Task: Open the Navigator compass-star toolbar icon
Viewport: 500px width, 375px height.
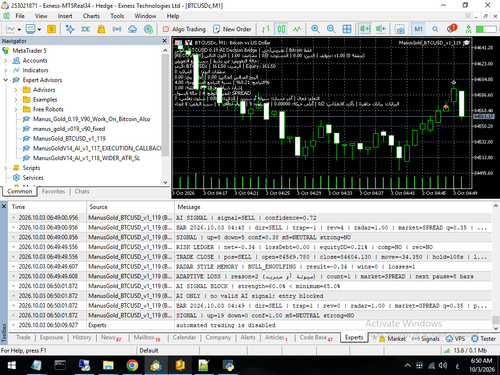Action: click(70, 29)
